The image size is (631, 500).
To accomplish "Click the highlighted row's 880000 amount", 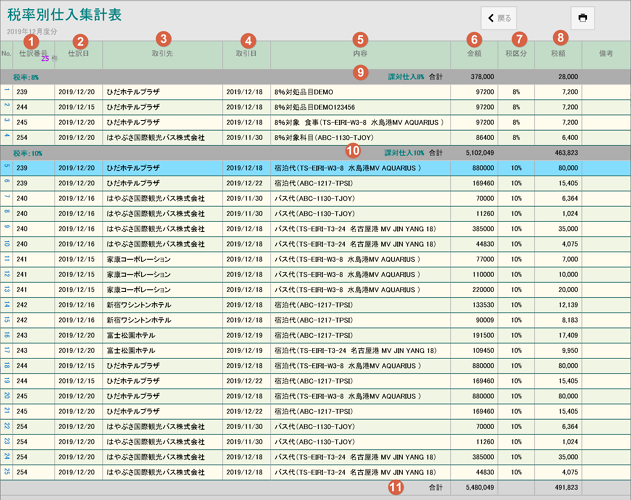I will tap(483, 168).
